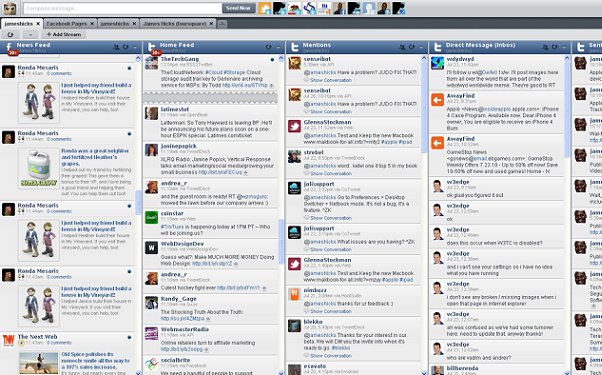Click the Twitter icon in Mentions header
602x375 pixels.
tap(294, 47)
